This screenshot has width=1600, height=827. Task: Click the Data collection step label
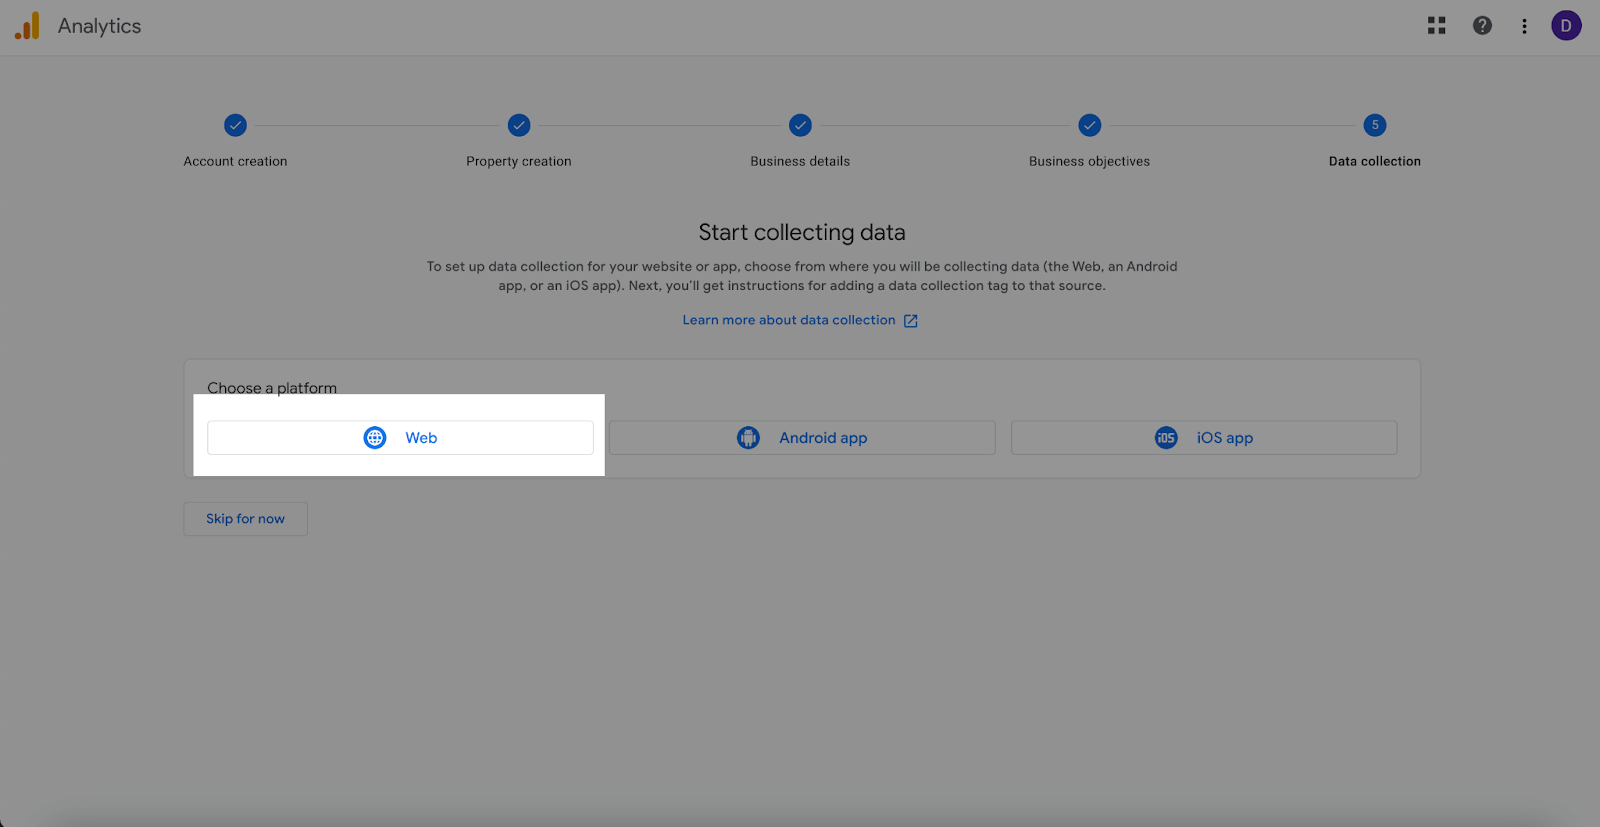(x=1375, y=161)
